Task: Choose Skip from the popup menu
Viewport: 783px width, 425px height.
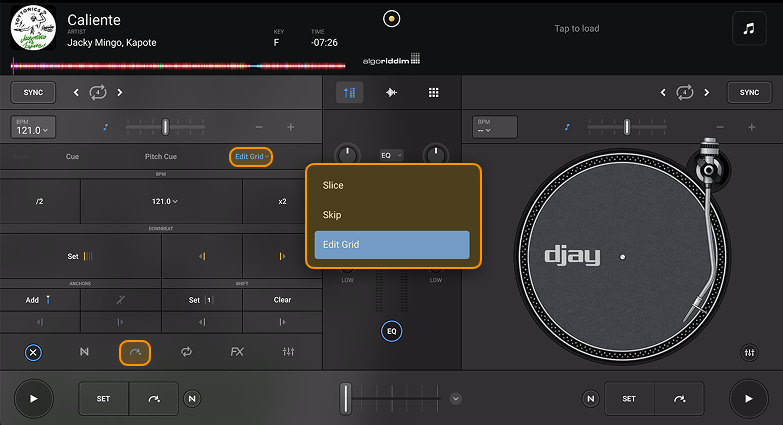Action: (392, 215)
